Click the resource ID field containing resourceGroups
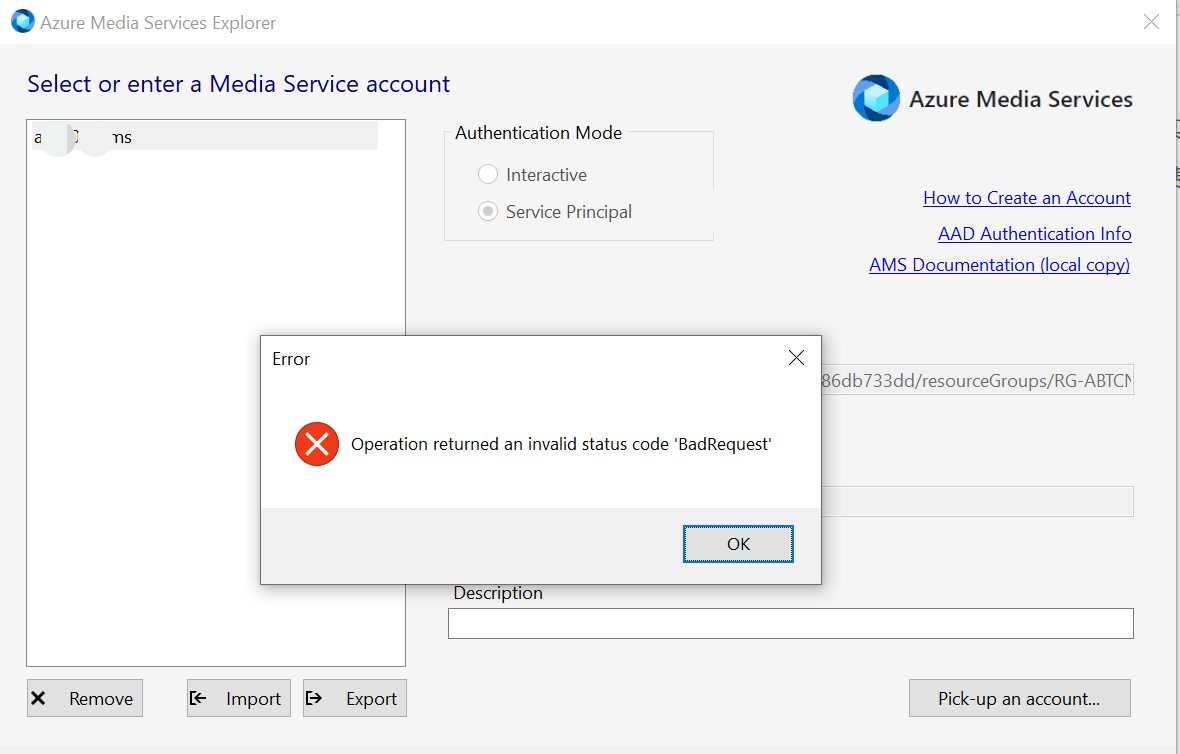 click(977, 381)
